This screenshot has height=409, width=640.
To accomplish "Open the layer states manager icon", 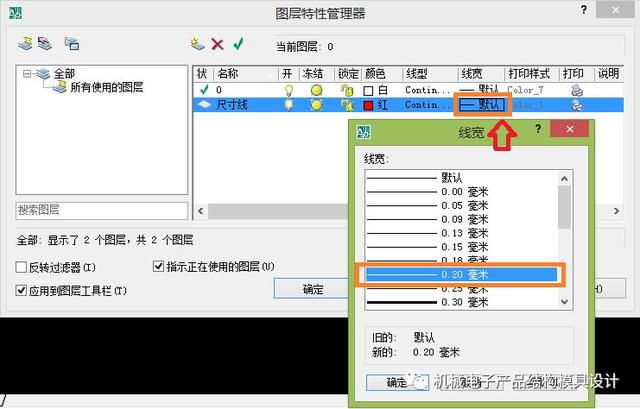I will pos(72,43).
